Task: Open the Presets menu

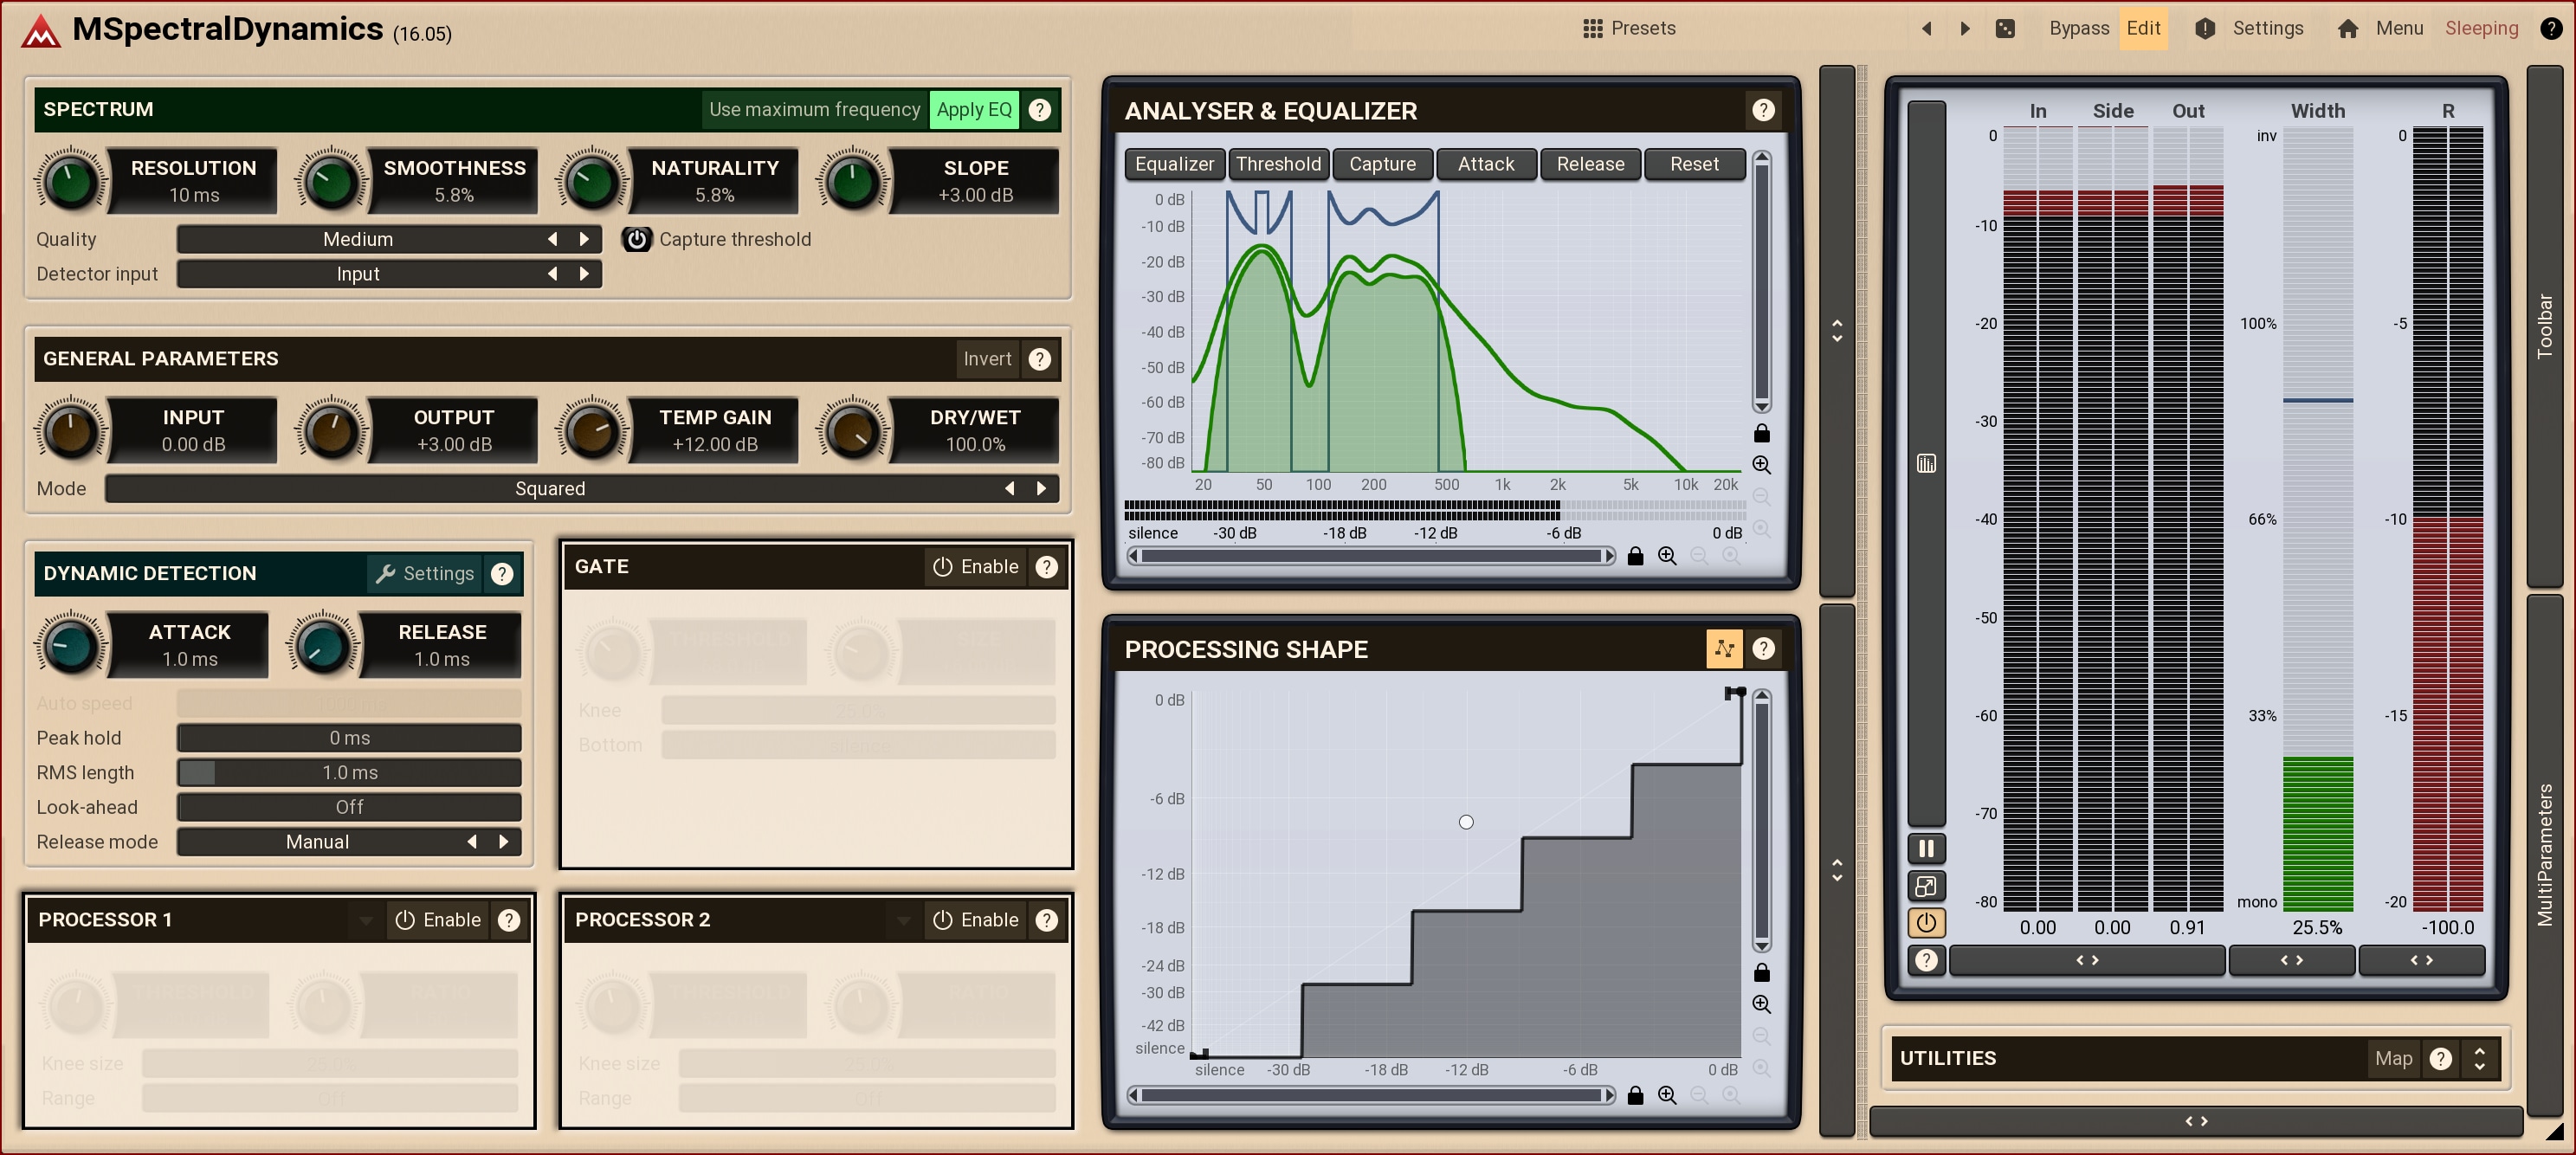Action: pyautogui.click(x=1629, y=29)
